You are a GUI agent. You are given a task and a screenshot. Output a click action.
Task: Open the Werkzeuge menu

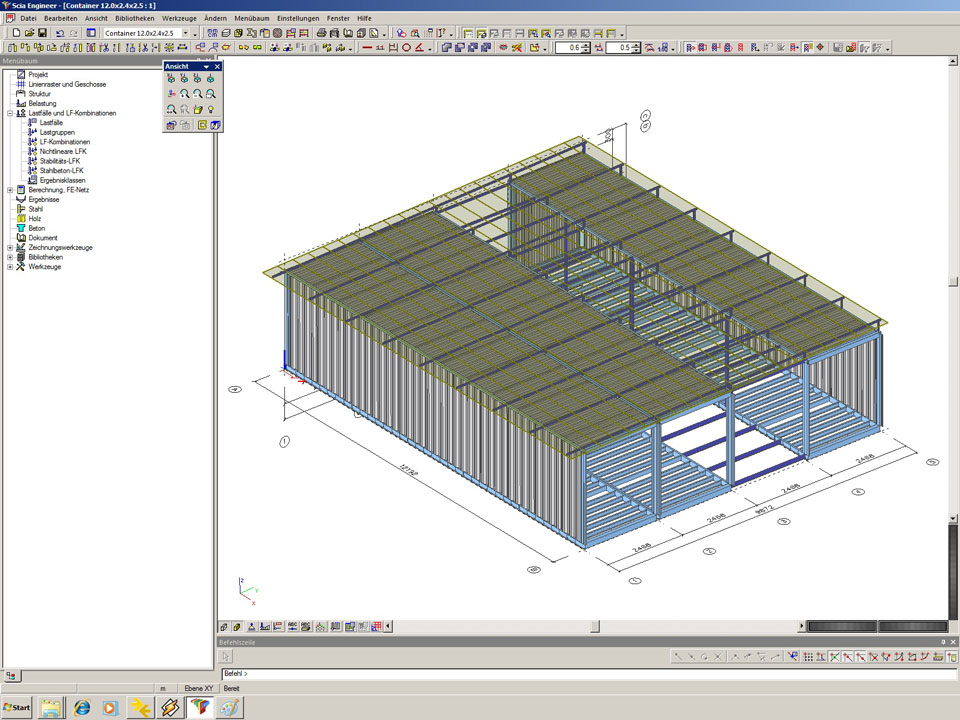pyautogui.click(x=179, y=18)
